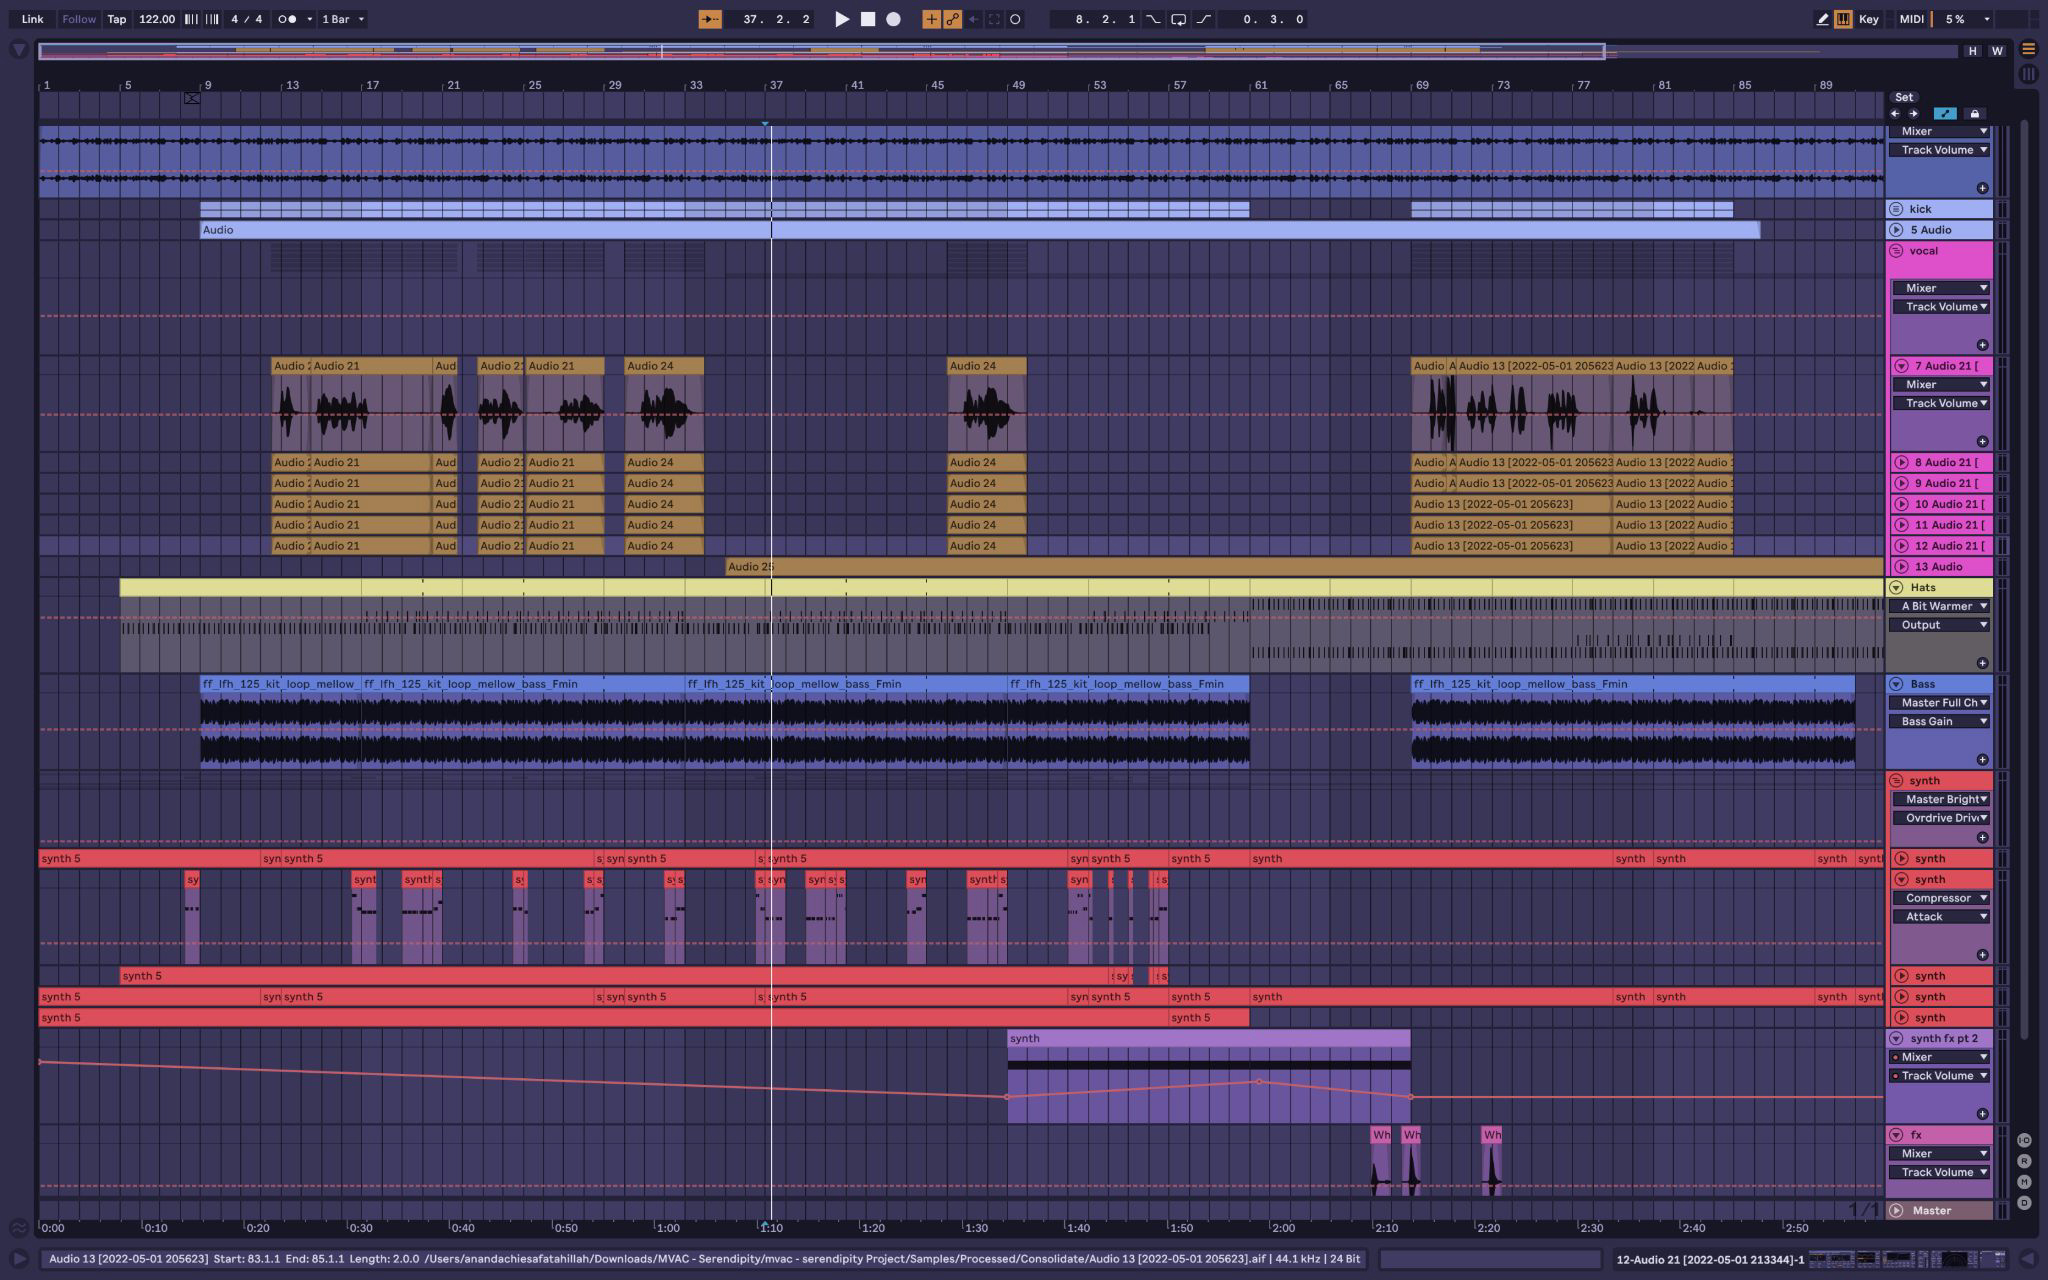Toggle the Loop switch icon
2048x1280 pixels.
click(1178, 19)
